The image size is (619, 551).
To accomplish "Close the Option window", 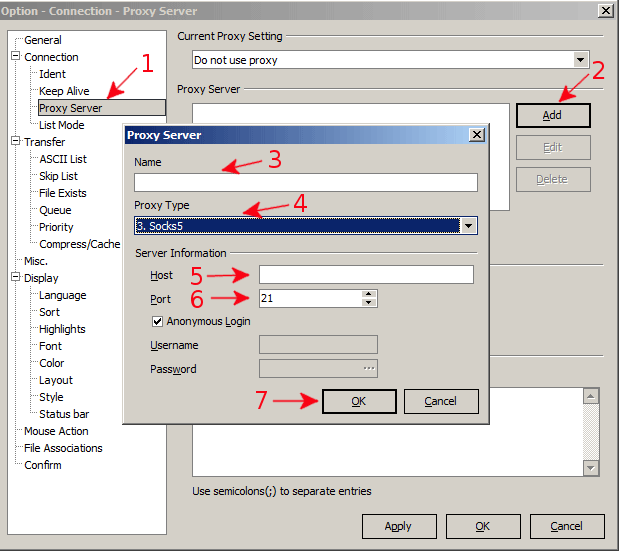I will 606,10.
